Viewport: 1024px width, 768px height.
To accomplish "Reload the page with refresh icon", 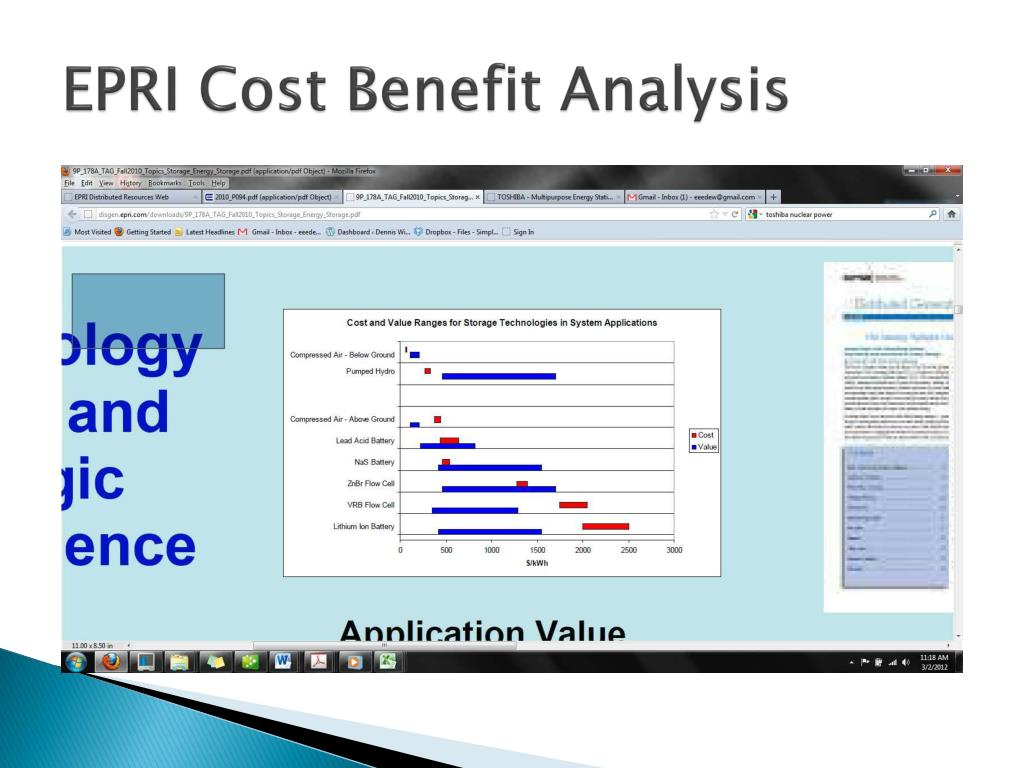I will (735, 214).
